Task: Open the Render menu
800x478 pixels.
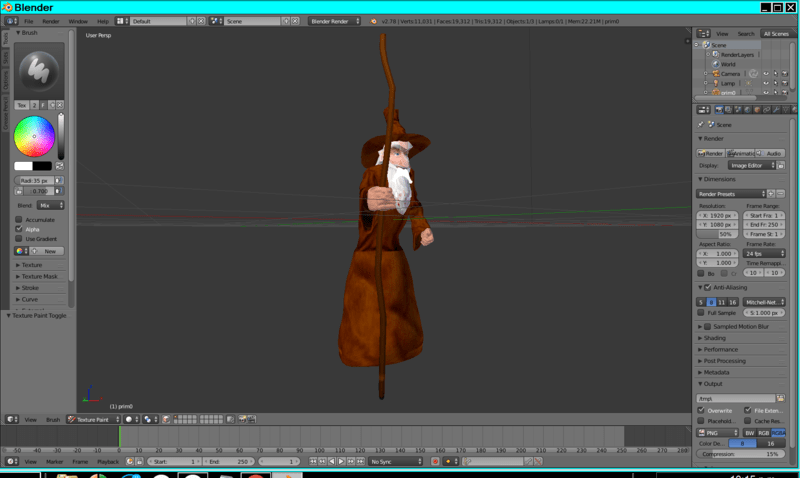Action: click(50, 20)
